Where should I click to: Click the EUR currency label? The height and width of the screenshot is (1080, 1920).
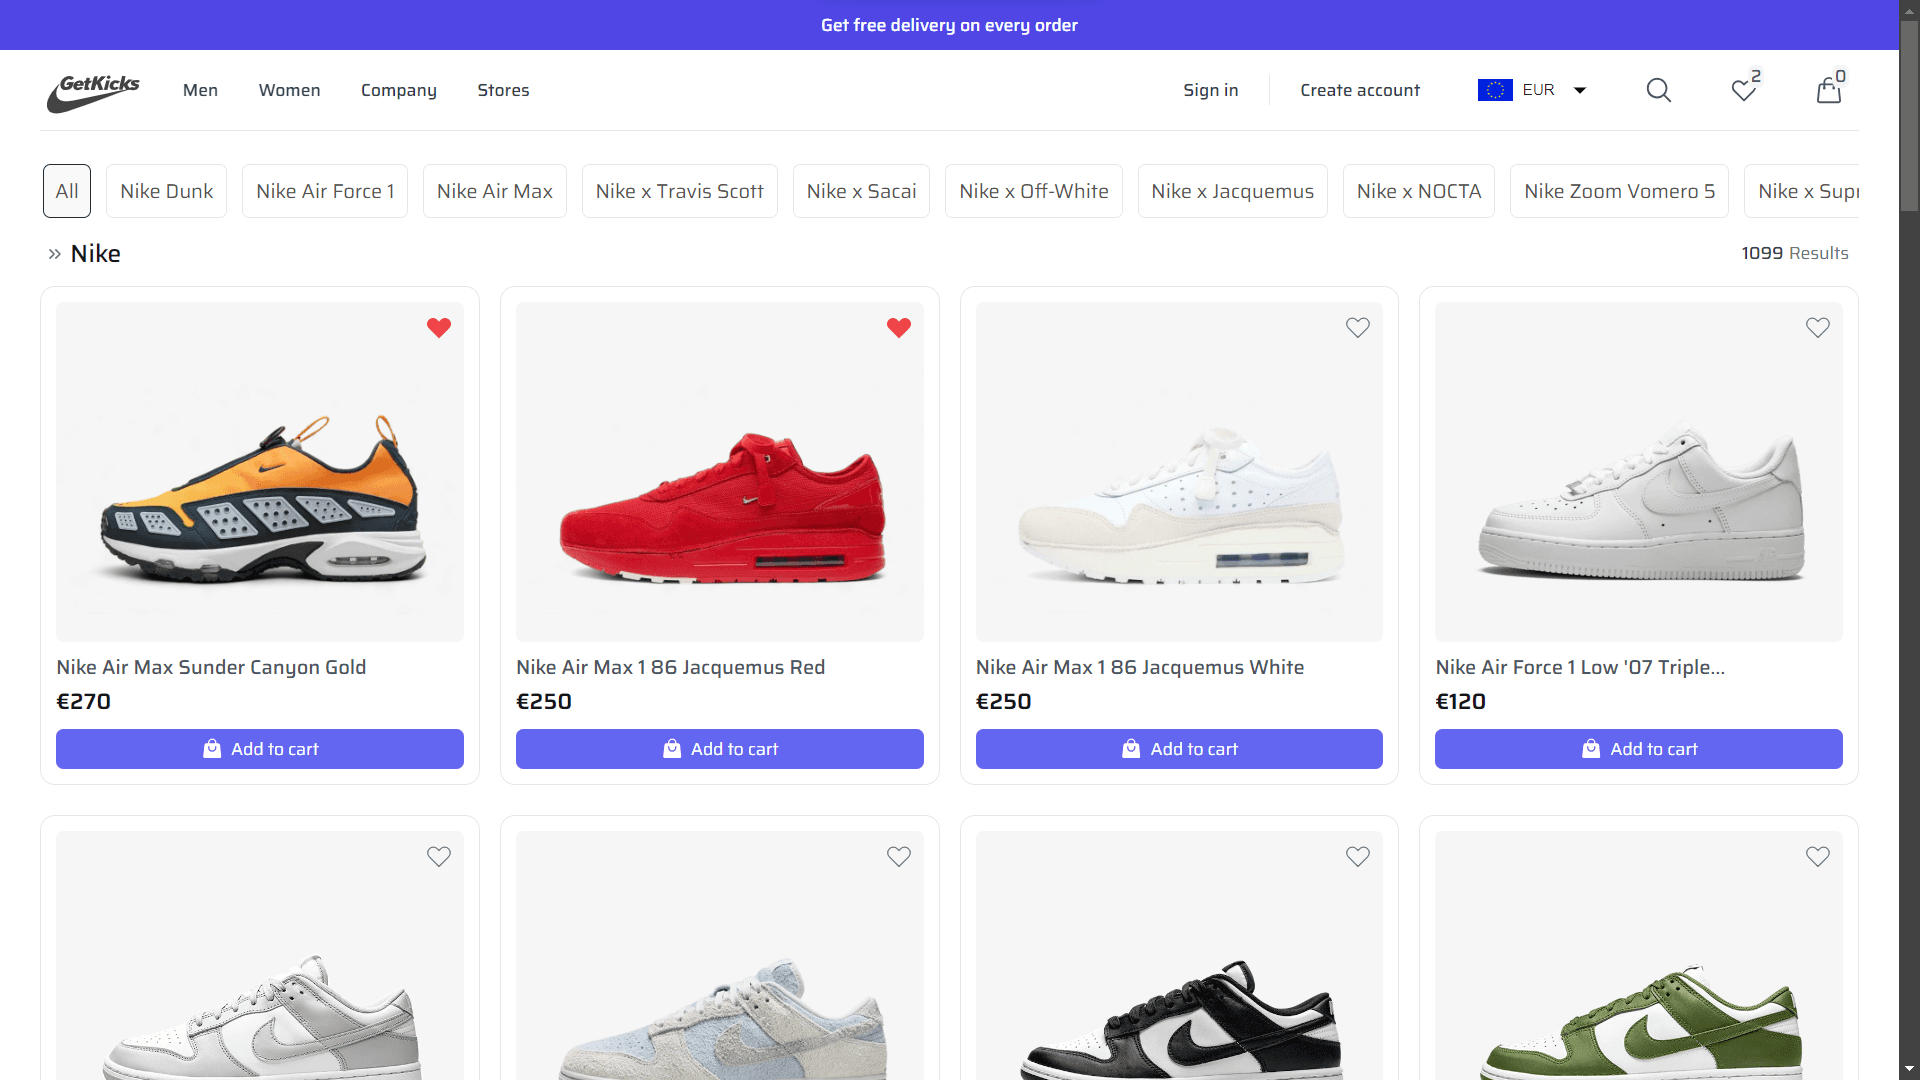[1538, 90]
